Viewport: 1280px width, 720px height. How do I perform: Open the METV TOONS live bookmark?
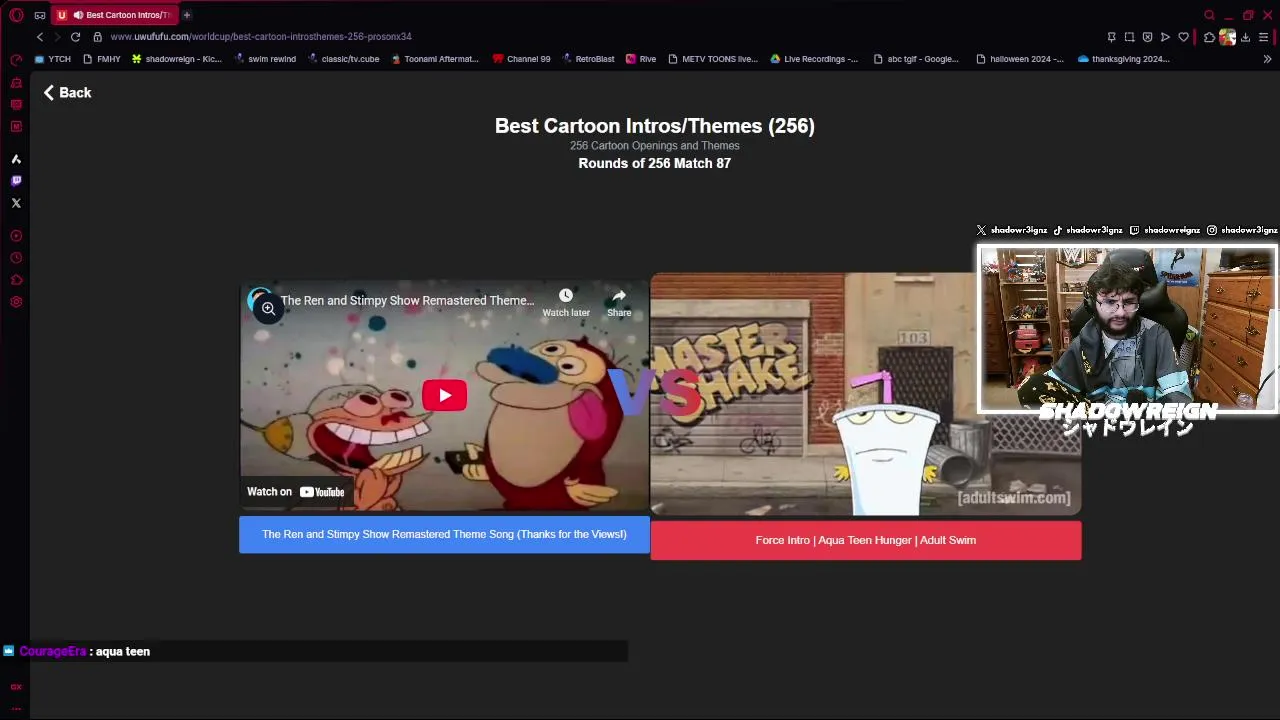(x=713, y=59)
